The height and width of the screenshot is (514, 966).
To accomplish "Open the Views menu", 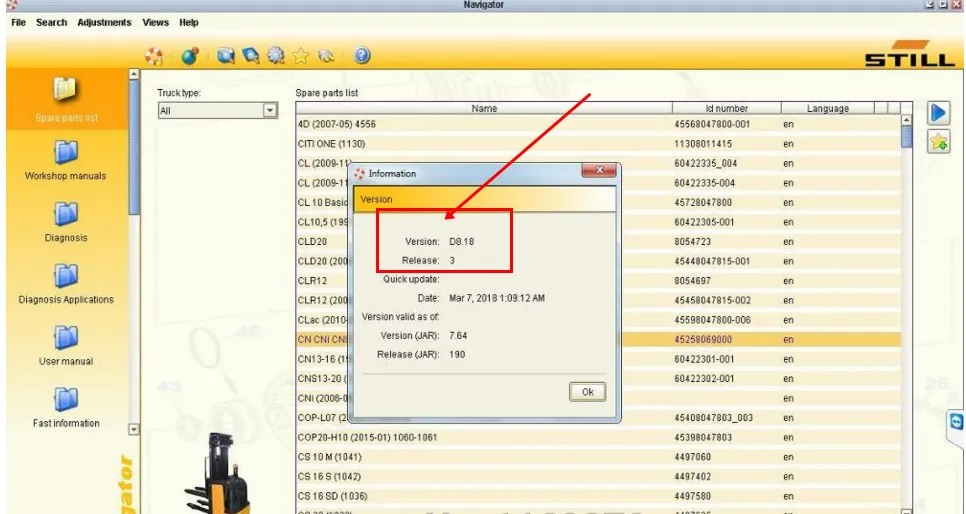I will click(x=155, y=22).
